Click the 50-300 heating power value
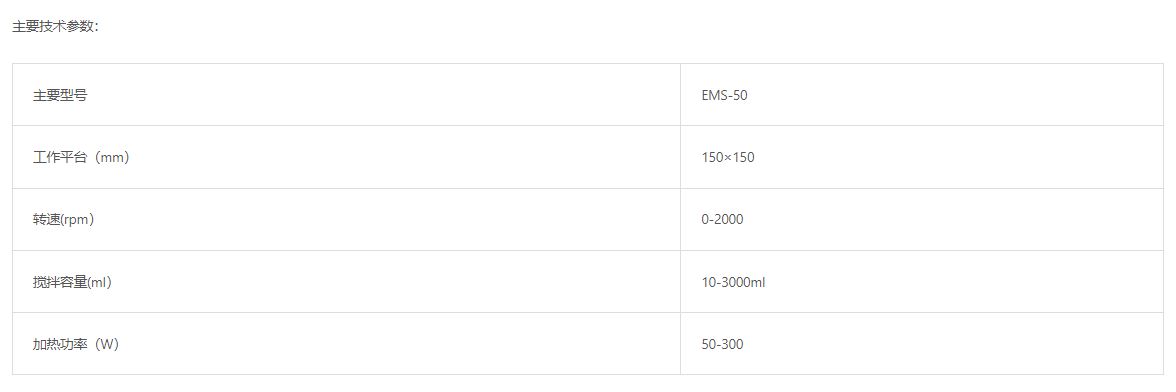 (x=722, y=344)
